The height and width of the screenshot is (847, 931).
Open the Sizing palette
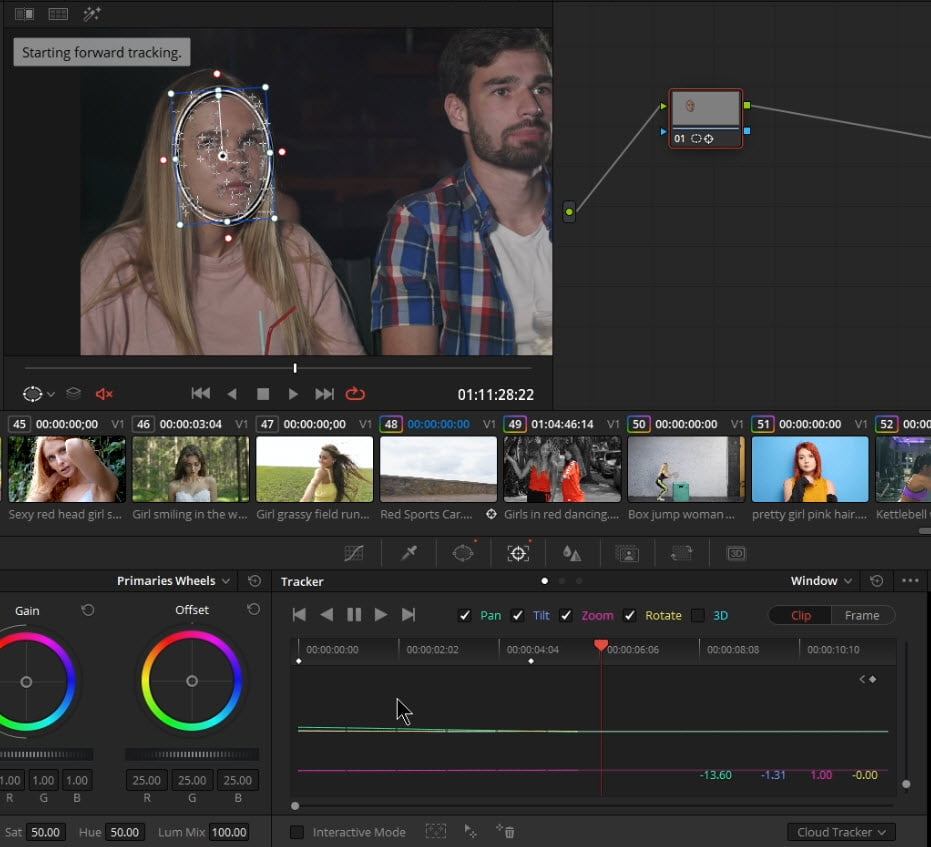tap(682, 554)
